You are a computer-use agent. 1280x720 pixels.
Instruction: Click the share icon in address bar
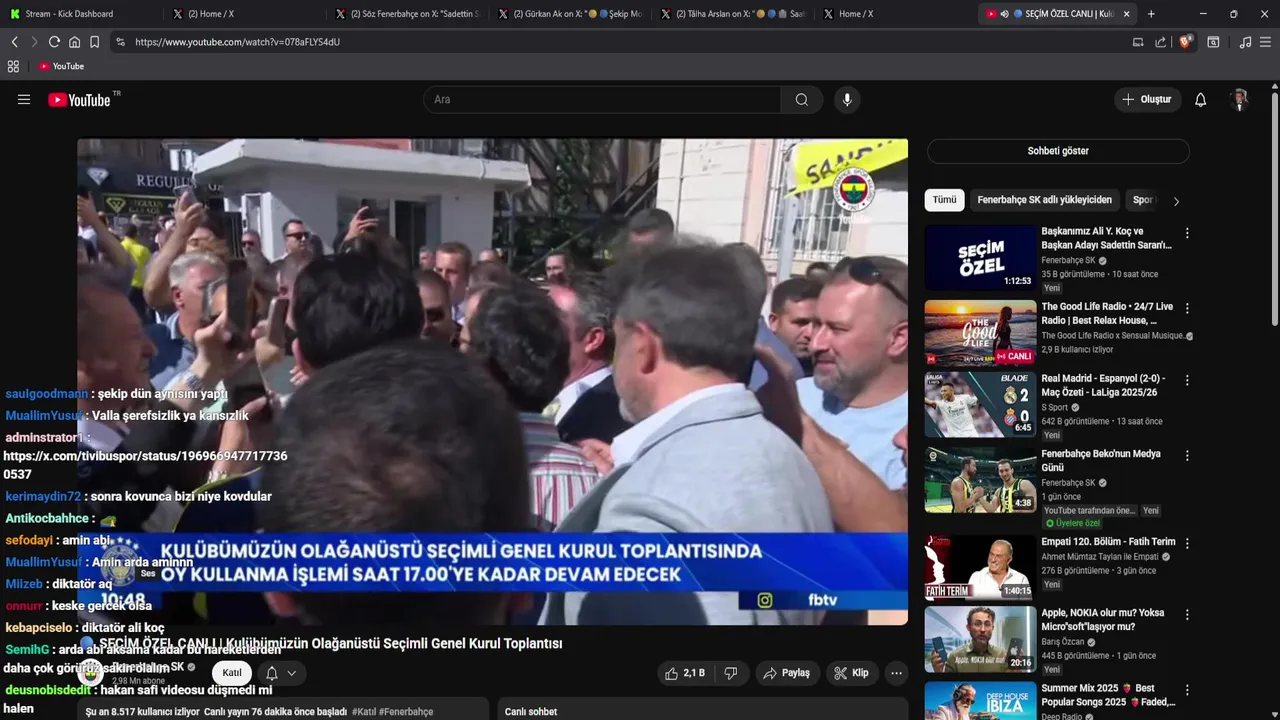click(x=1161, y=42)
